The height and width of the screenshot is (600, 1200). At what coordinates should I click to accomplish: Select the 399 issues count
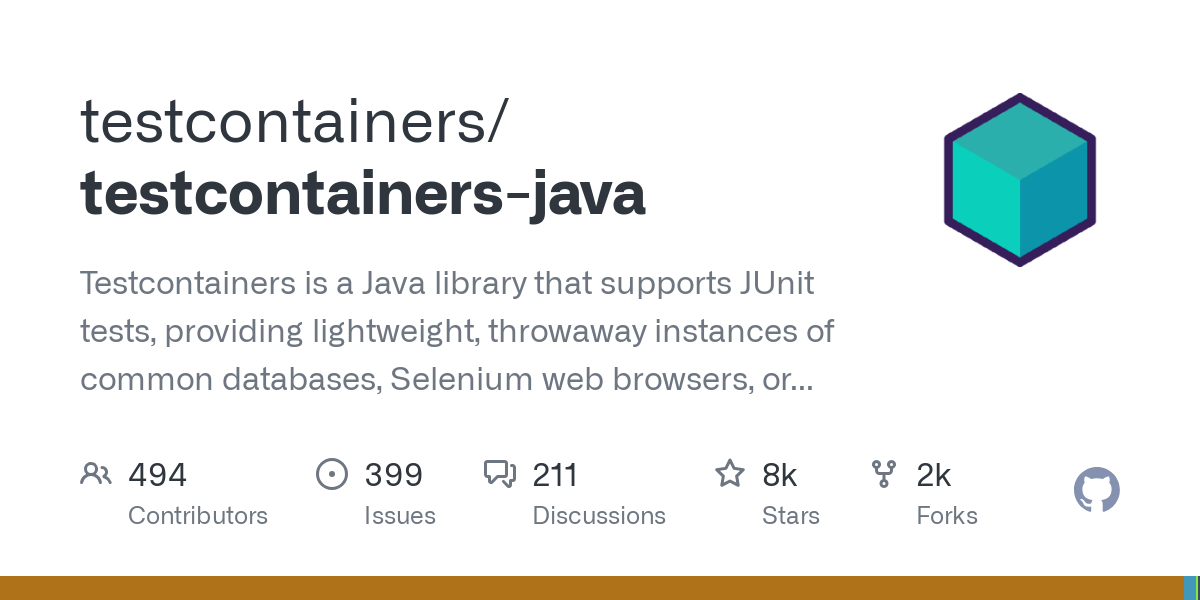click(393, 475)
